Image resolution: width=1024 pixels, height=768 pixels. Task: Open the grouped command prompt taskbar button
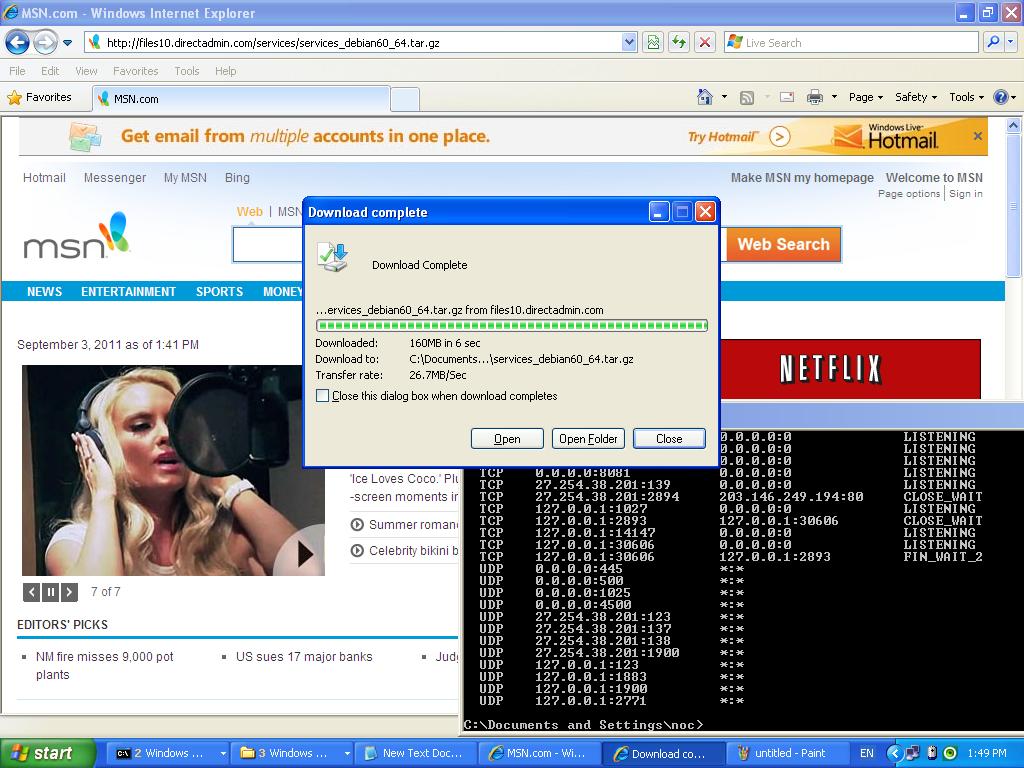pyautogui.click(x=167, y=753)
